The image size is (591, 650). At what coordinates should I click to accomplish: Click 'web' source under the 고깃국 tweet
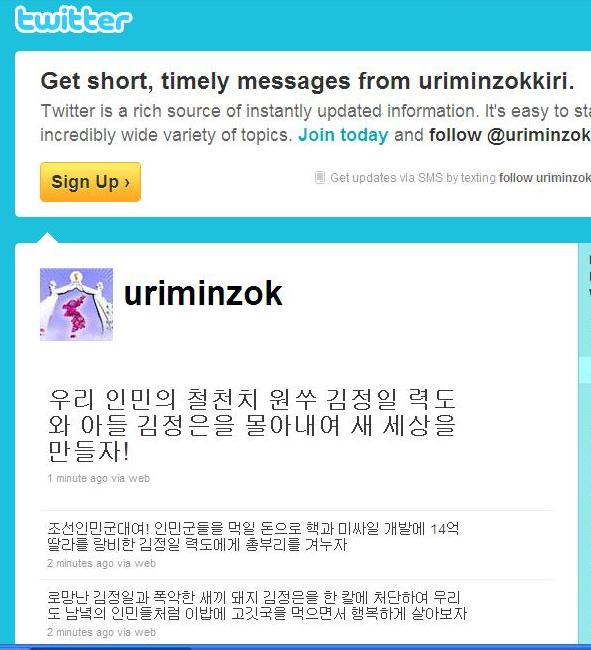point(145,632)
